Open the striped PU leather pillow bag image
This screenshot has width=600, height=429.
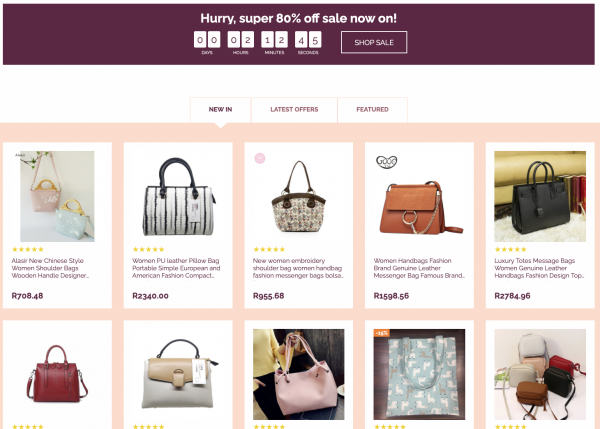pyautogui.click(x=178, y=196)
